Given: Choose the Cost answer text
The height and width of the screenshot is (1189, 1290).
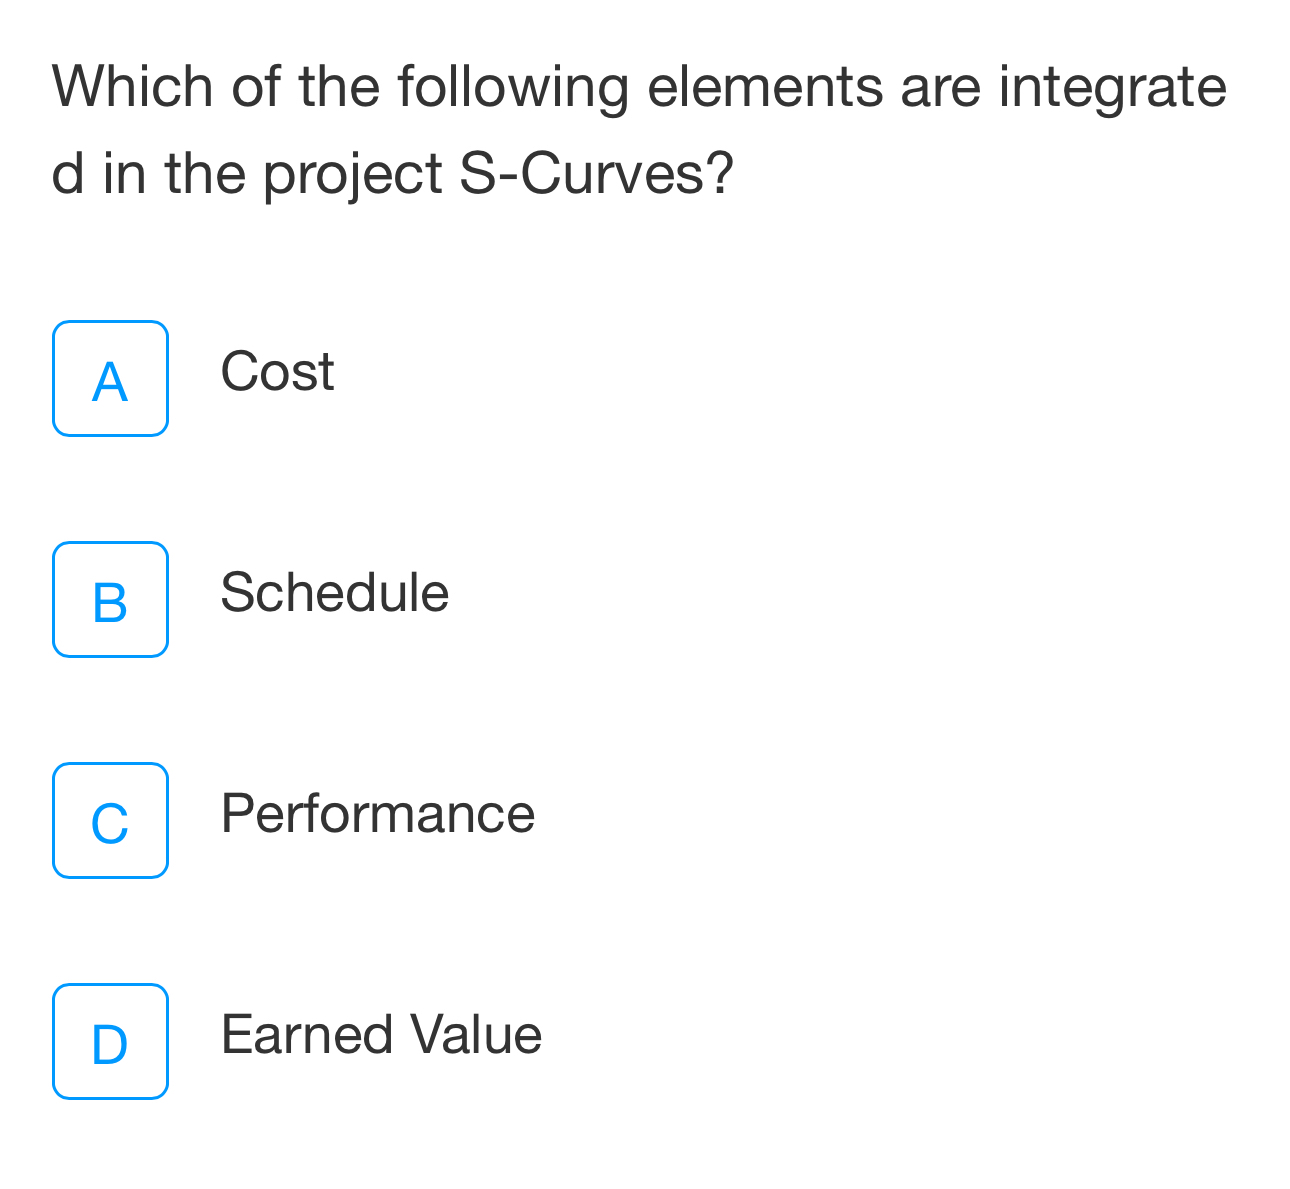Looking at the screenshot, I should (x=277, y=372).
